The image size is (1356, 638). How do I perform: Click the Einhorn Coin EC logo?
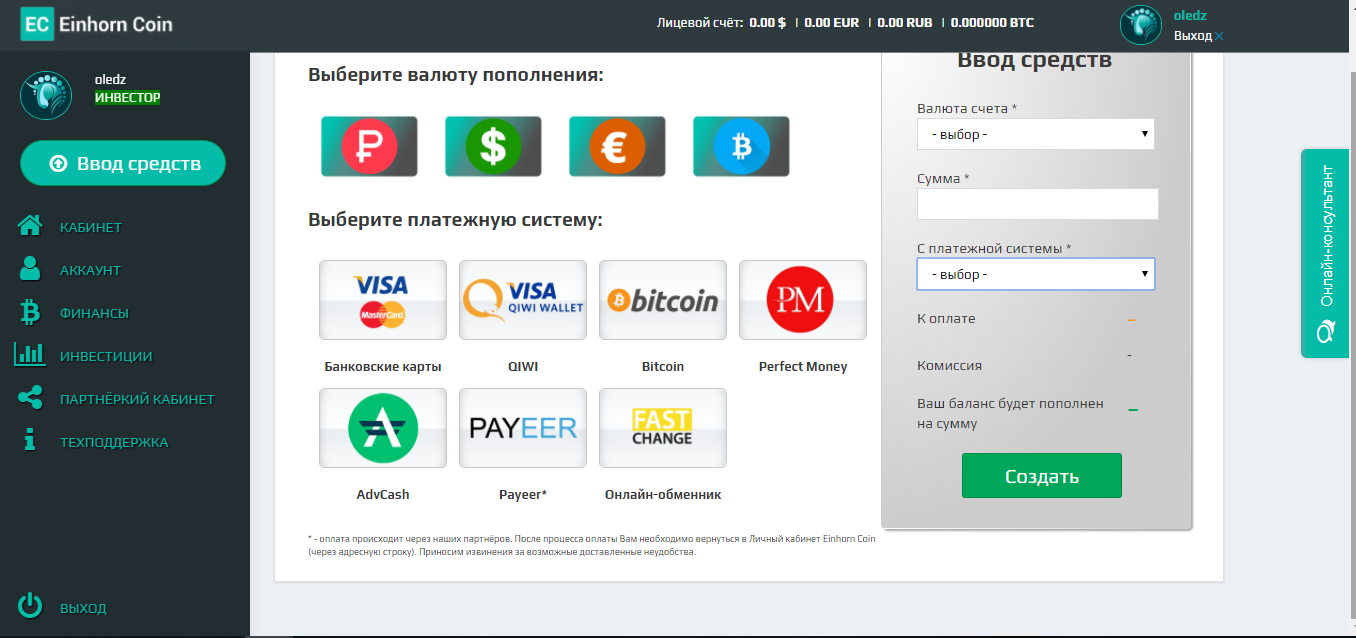[x=37, y=25]
